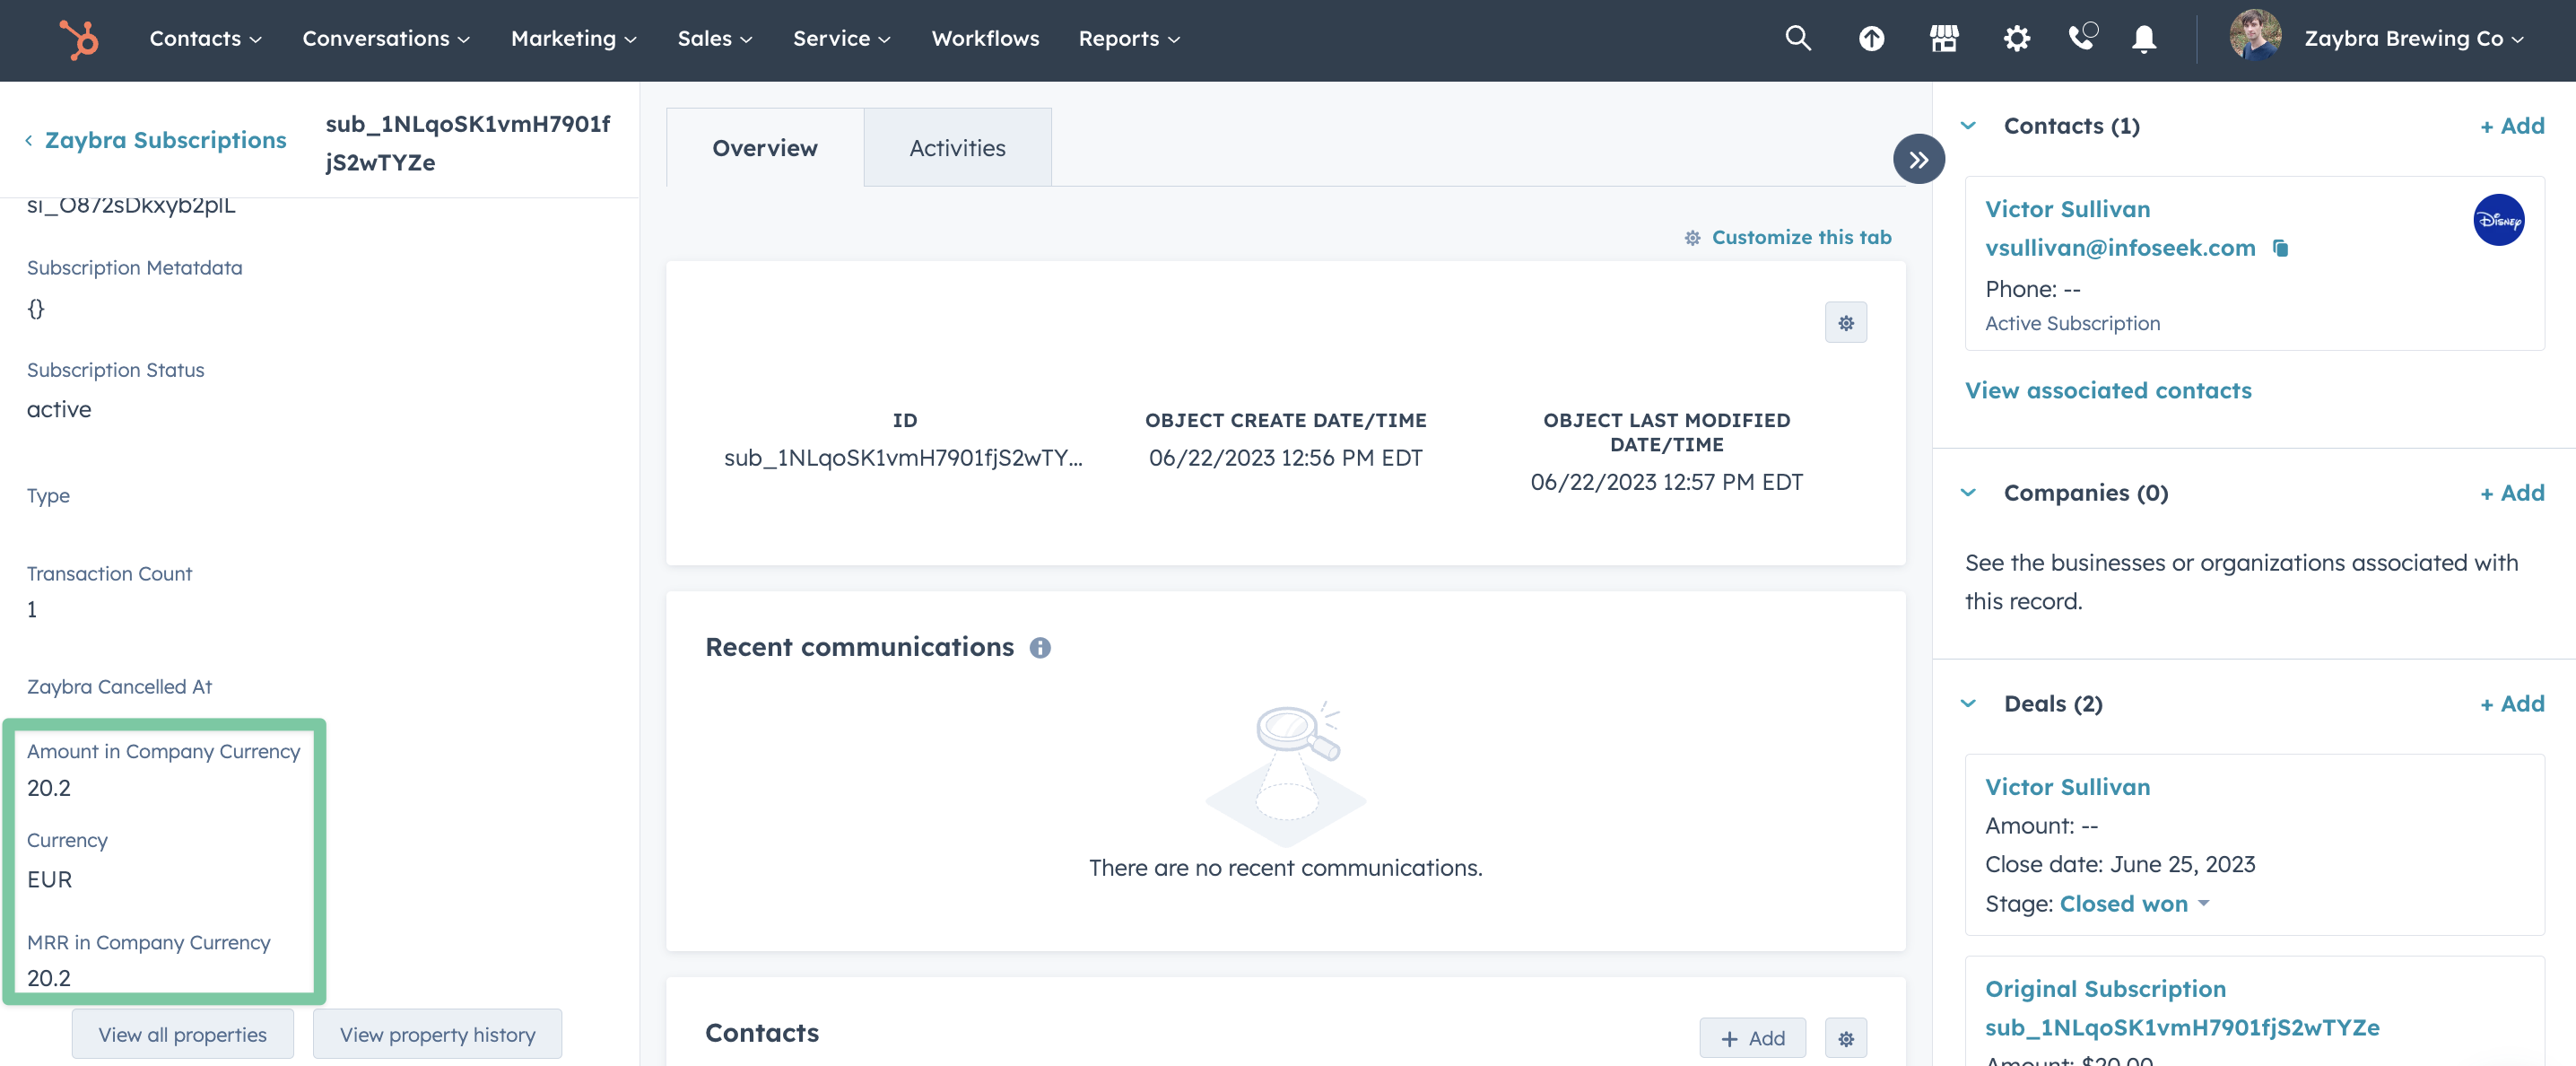Open View associated contacts link
2576x1066 pixels.
(x=2108, y=391)
